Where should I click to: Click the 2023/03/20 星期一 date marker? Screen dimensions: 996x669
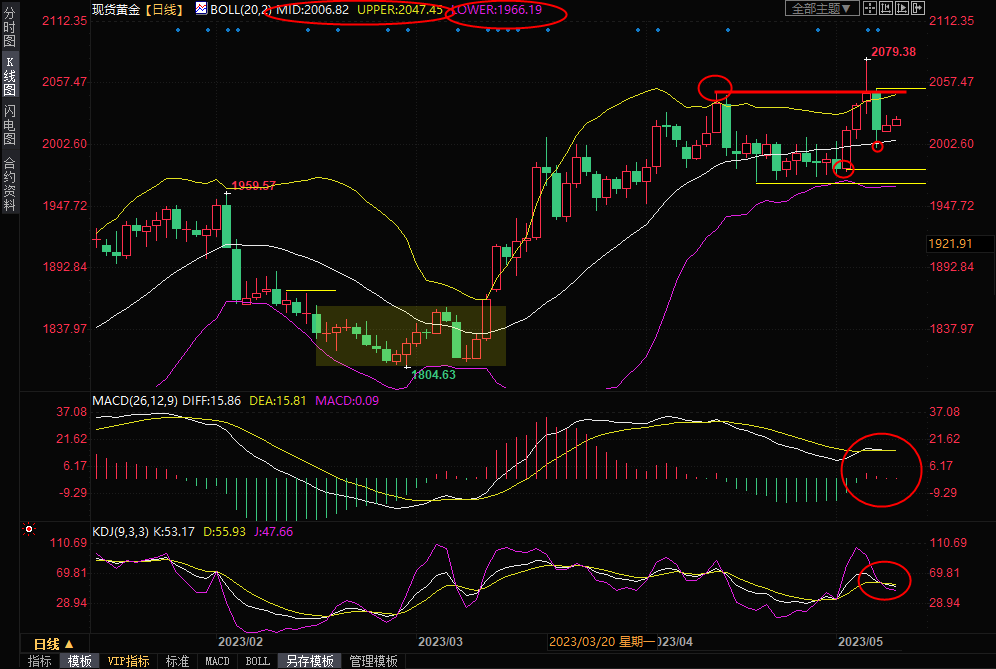coord(602,642)
